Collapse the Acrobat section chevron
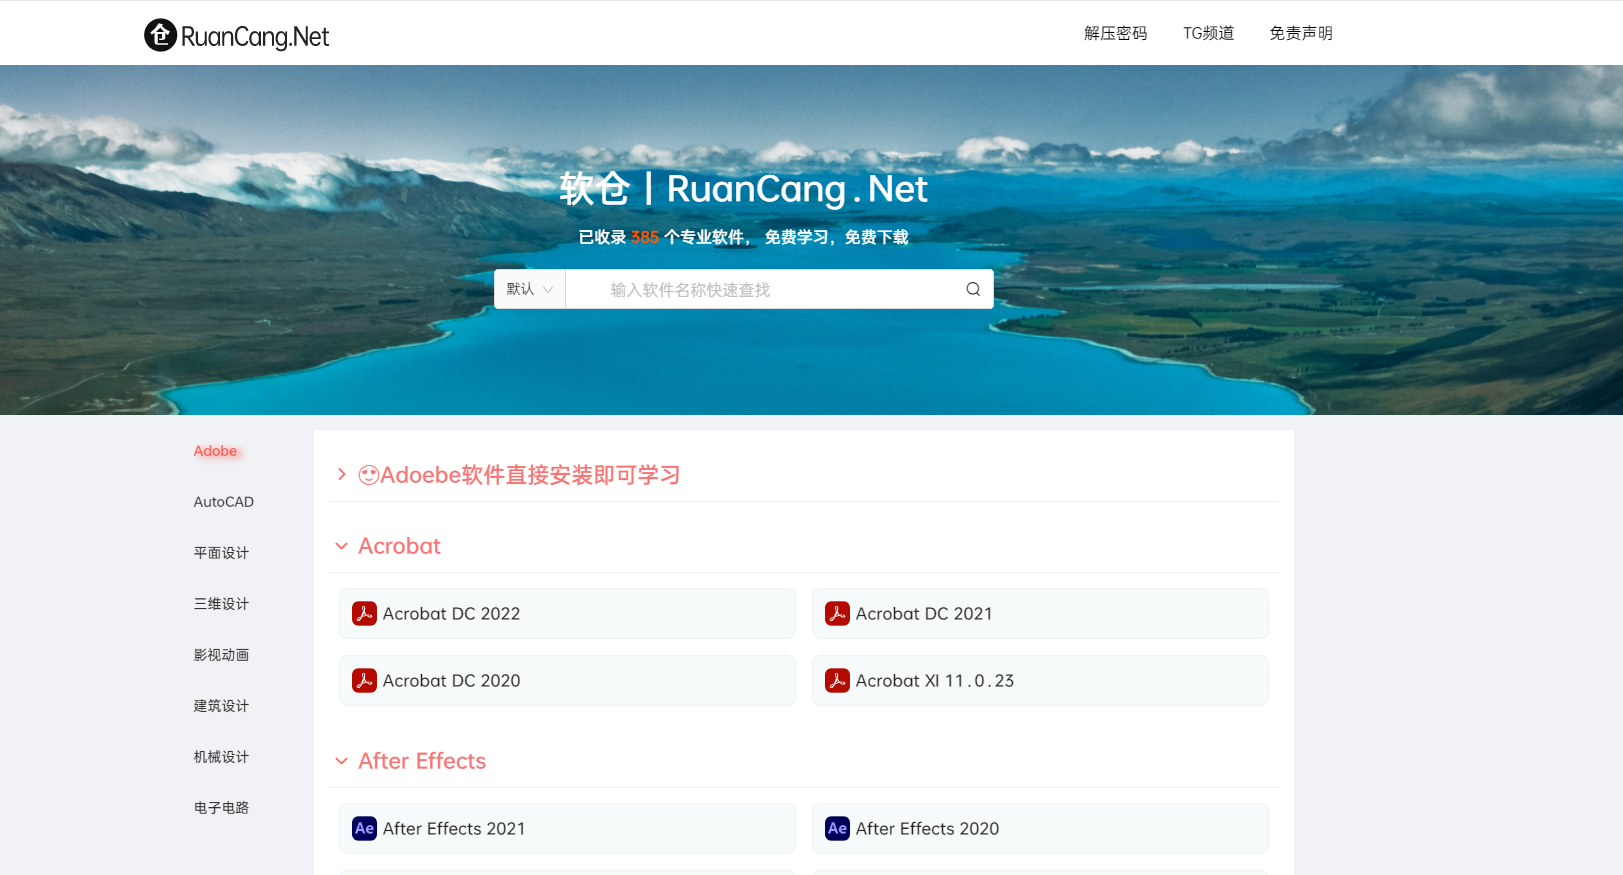The width and height of the screenshot is (1623, 875). (x=341, y=546)
